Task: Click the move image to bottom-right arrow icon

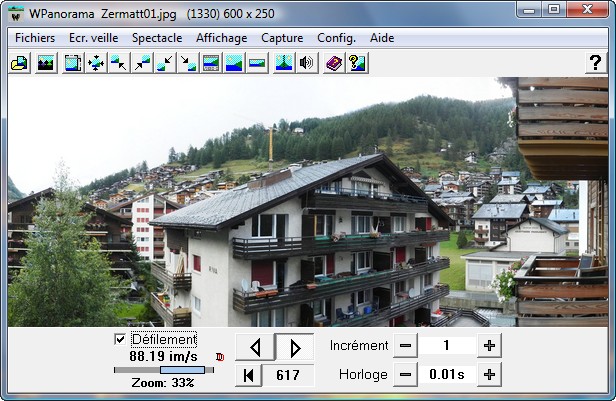Action: coord(188,63)
